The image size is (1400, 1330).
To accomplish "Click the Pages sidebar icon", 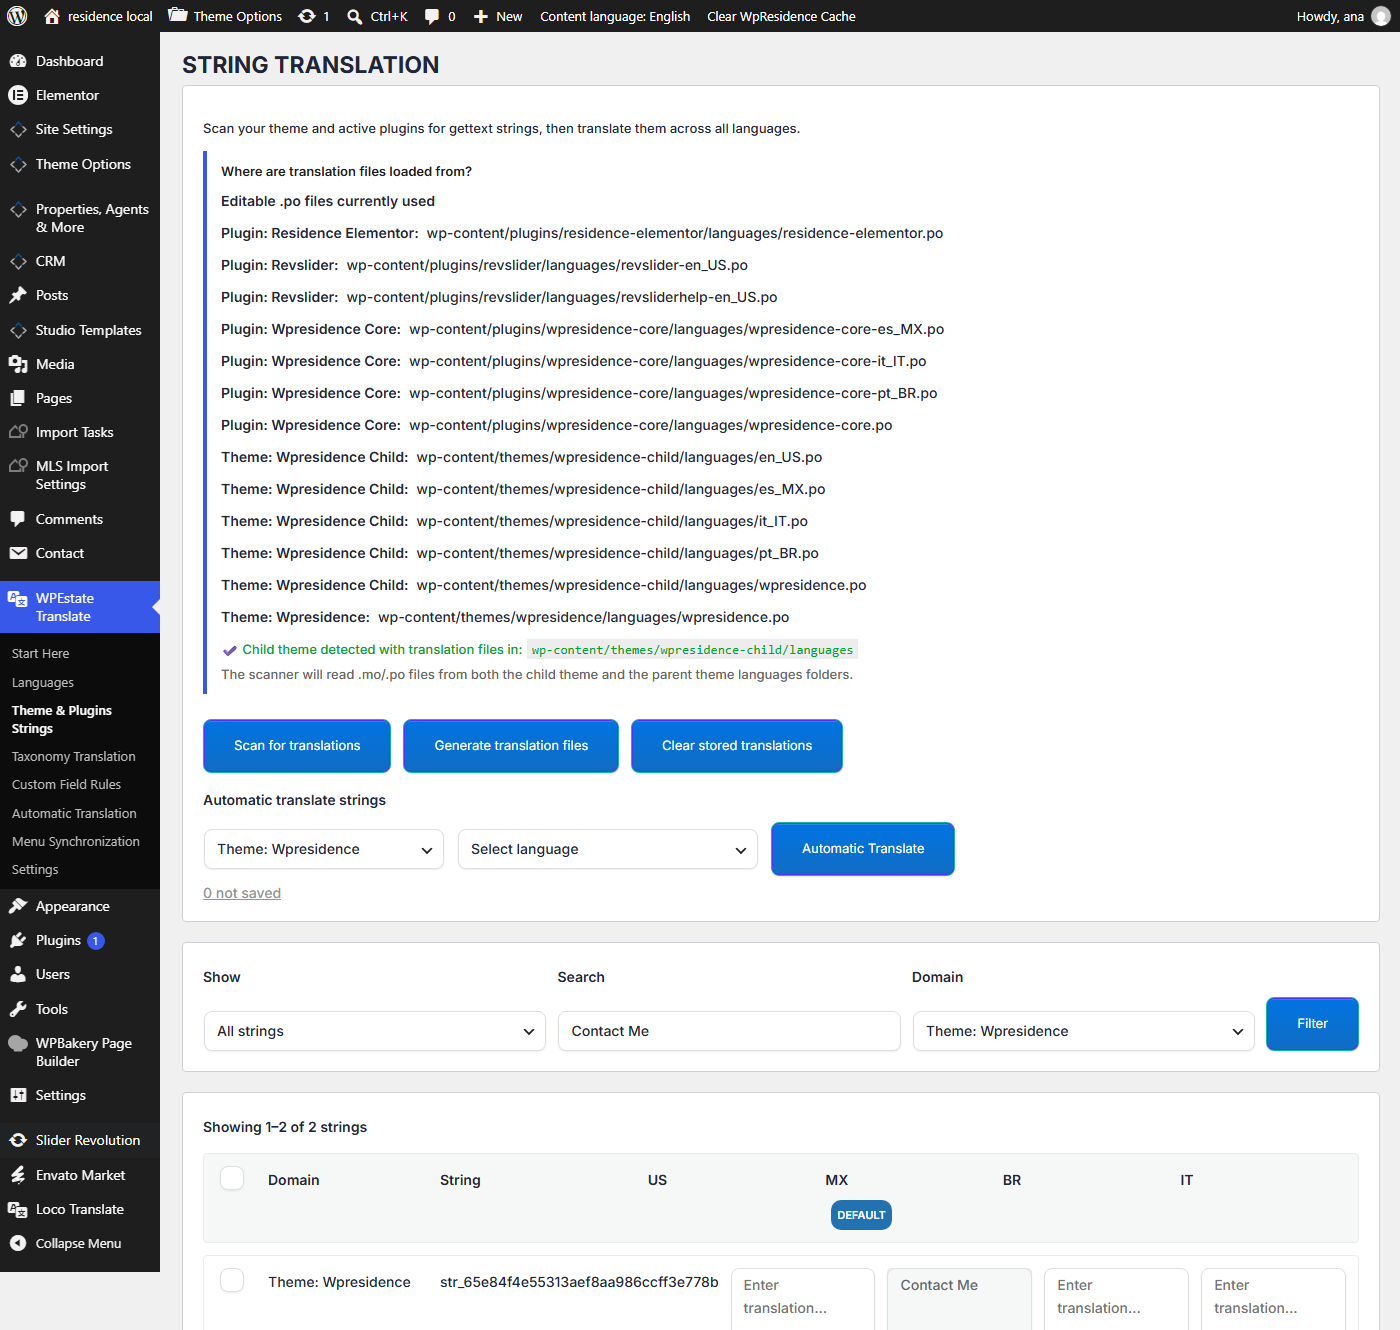I will [18, 398].
